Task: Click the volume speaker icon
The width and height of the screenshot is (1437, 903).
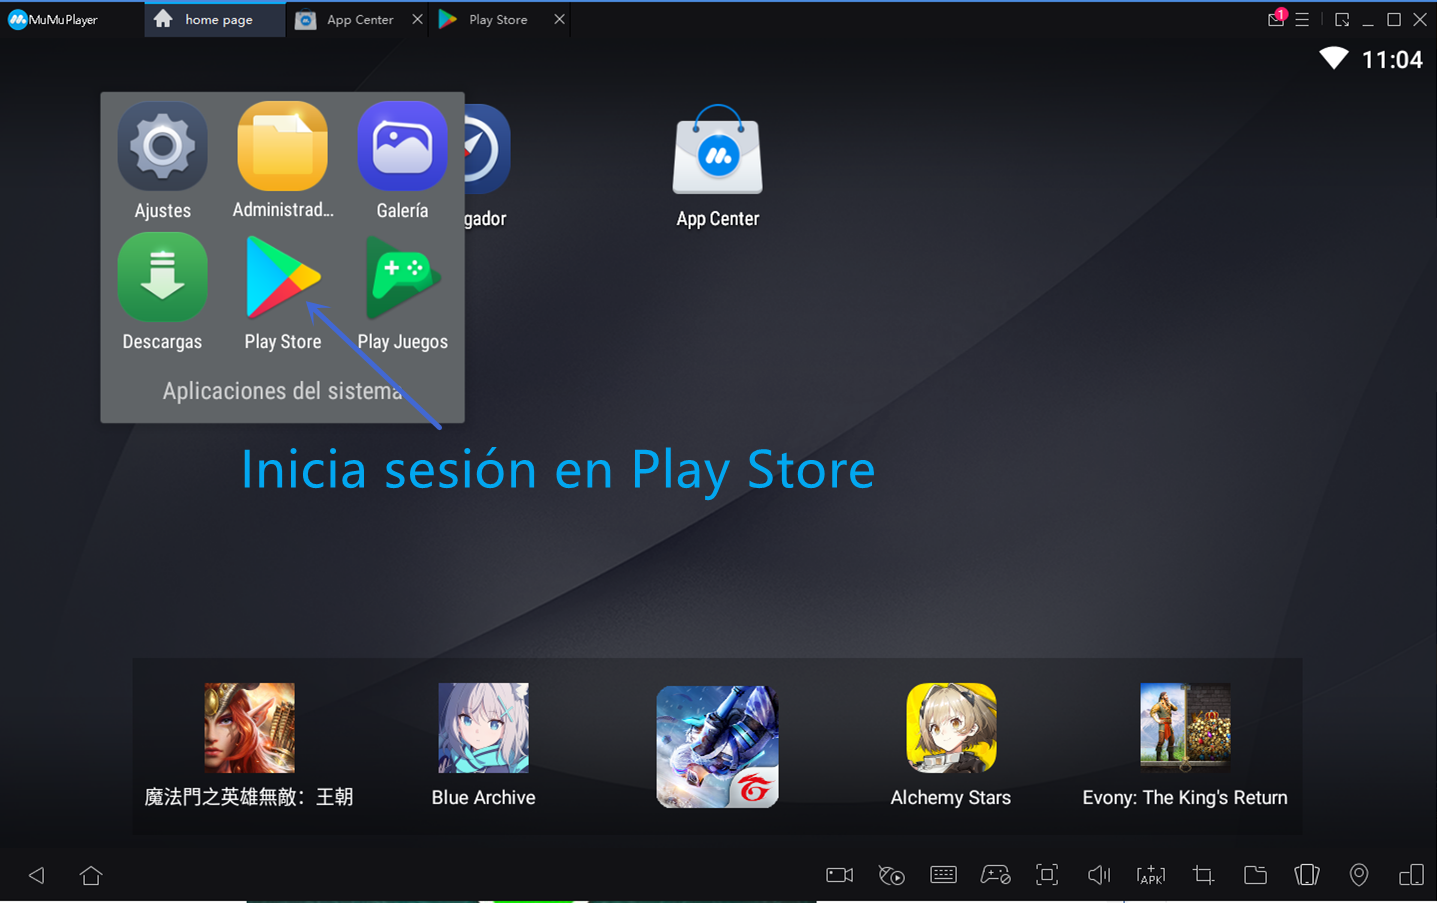Action: (1098, 875)
